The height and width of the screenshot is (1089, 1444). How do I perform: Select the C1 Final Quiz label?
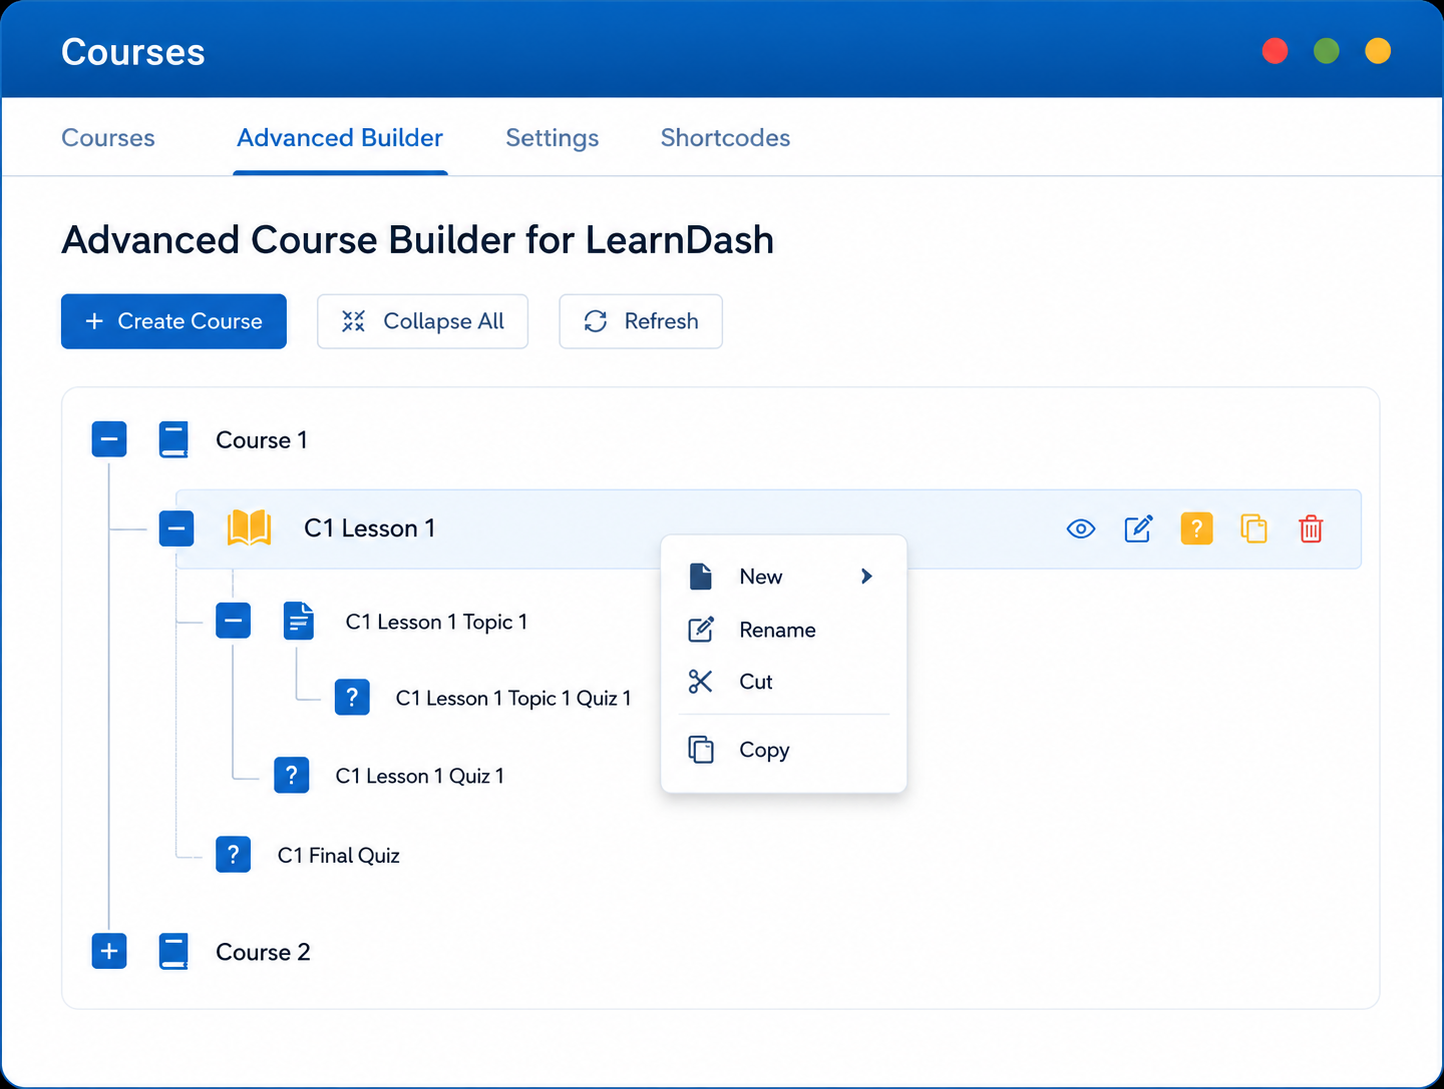[x=339, y=855]
